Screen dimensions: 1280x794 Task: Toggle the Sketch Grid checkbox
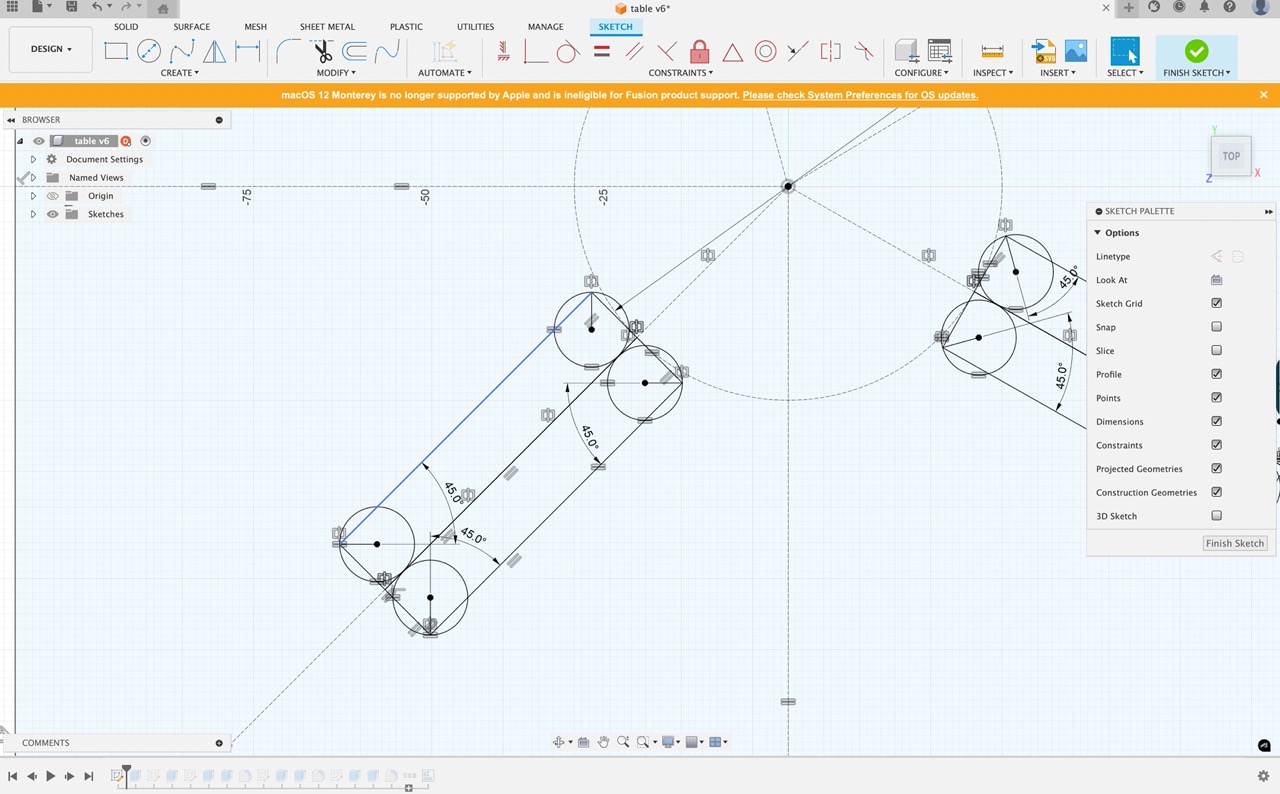[1216, 303]
